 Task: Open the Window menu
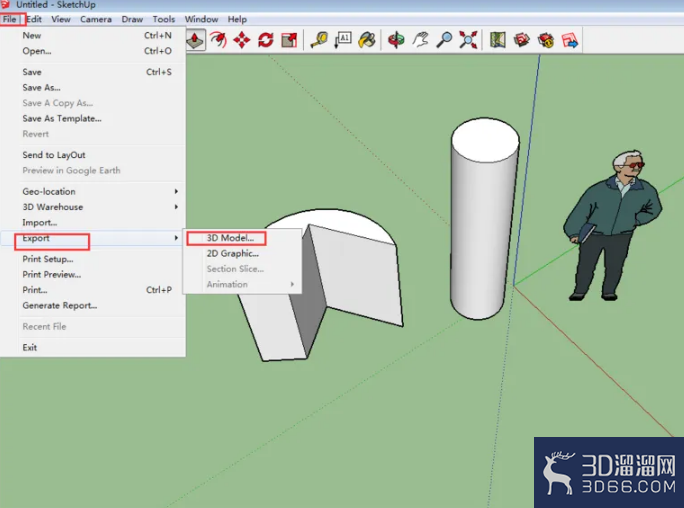[x=201, y=19]
